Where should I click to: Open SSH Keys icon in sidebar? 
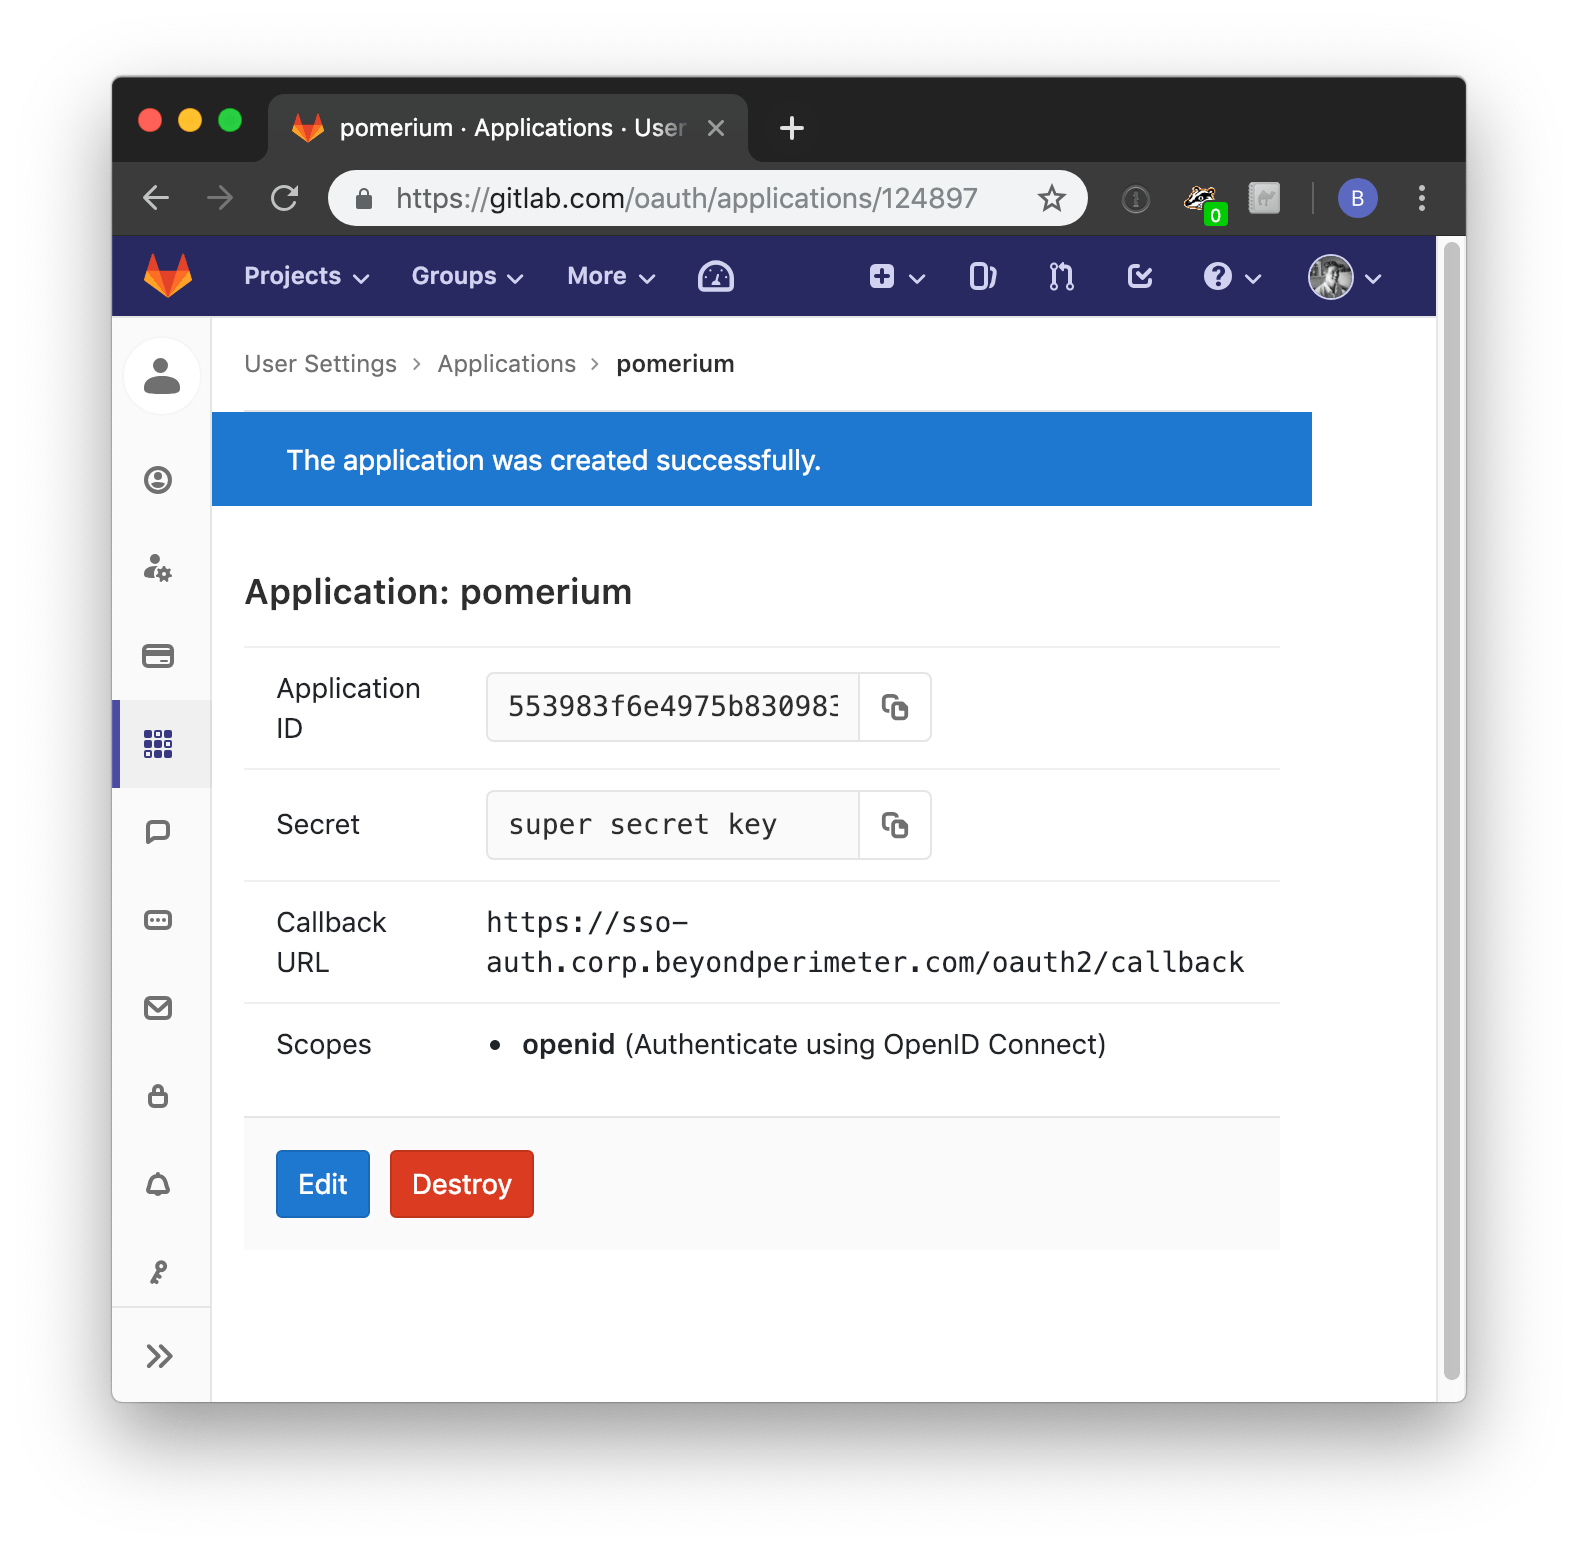(158, 1272)
